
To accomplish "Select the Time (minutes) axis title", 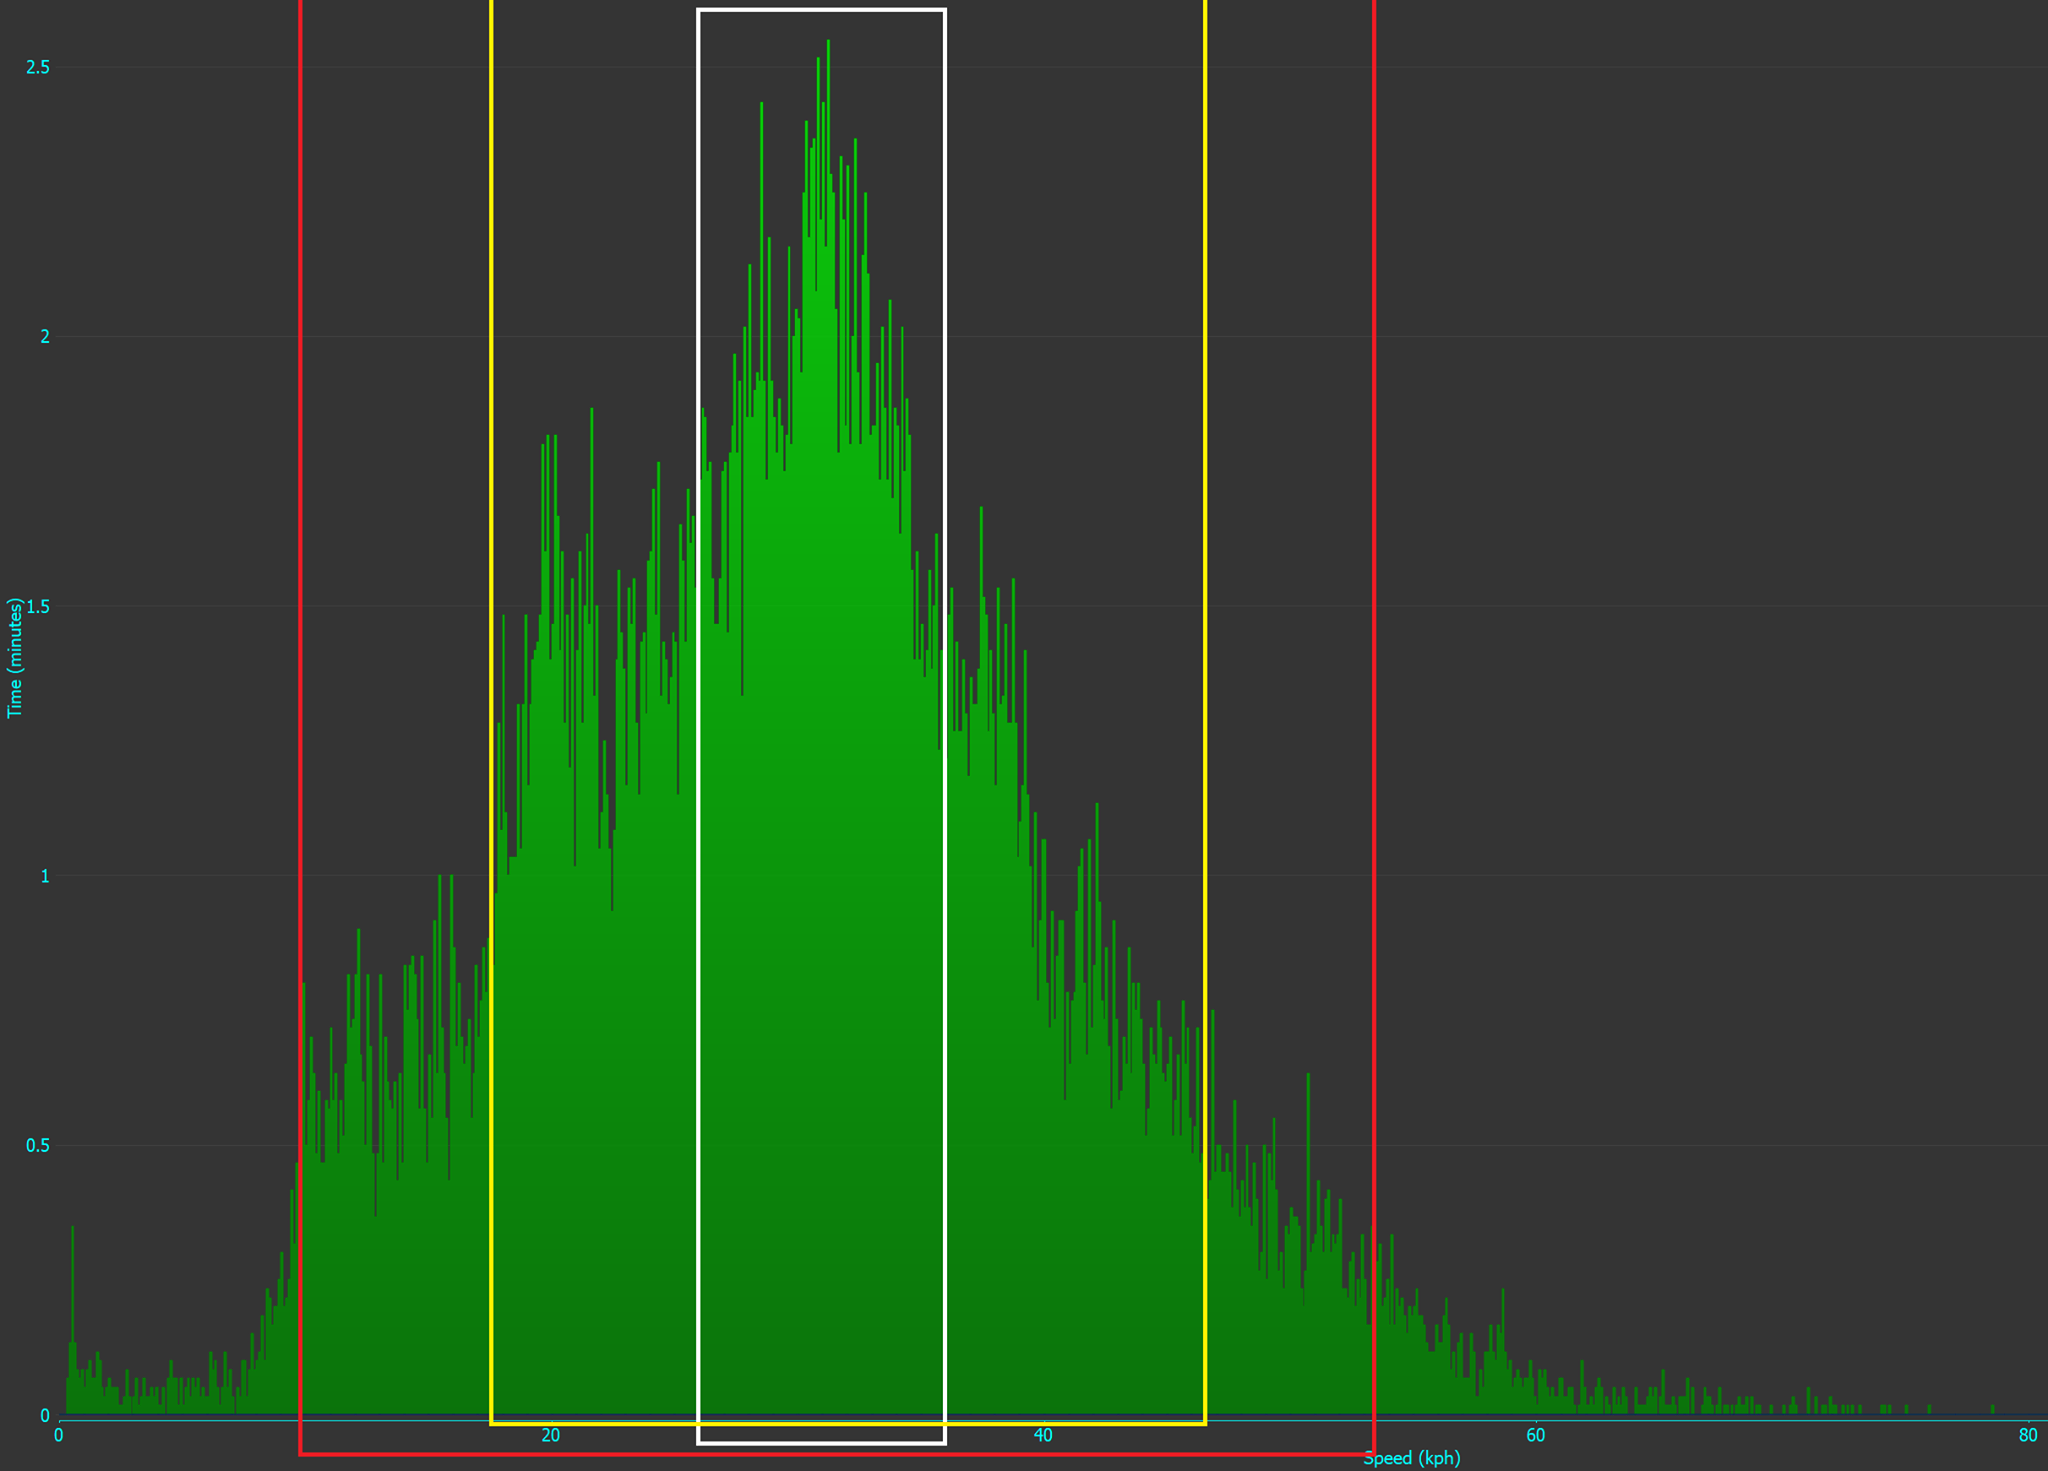I will pos(14,658).
